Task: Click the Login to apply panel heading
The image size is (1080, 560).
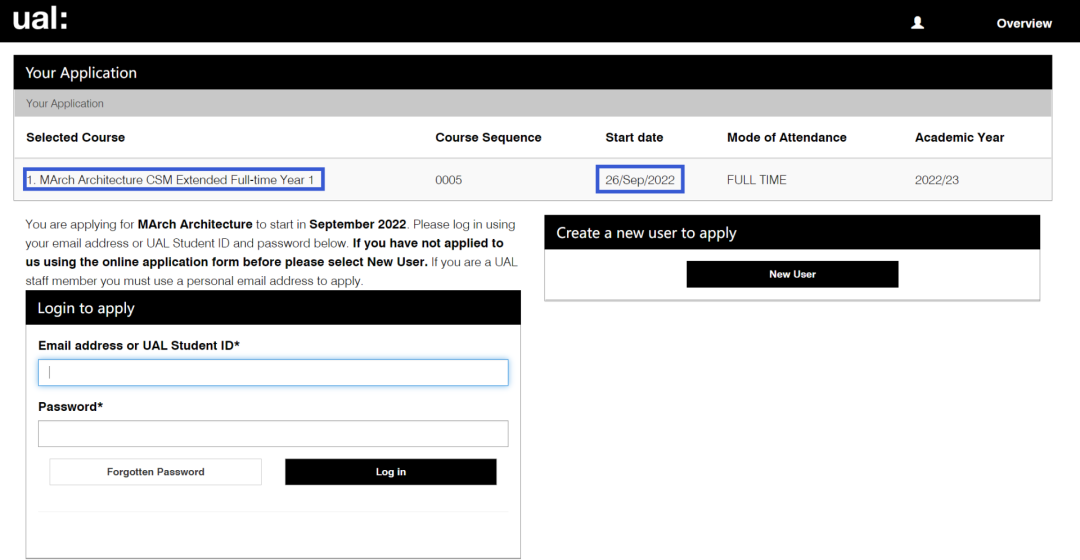Action: click(273, 308)
